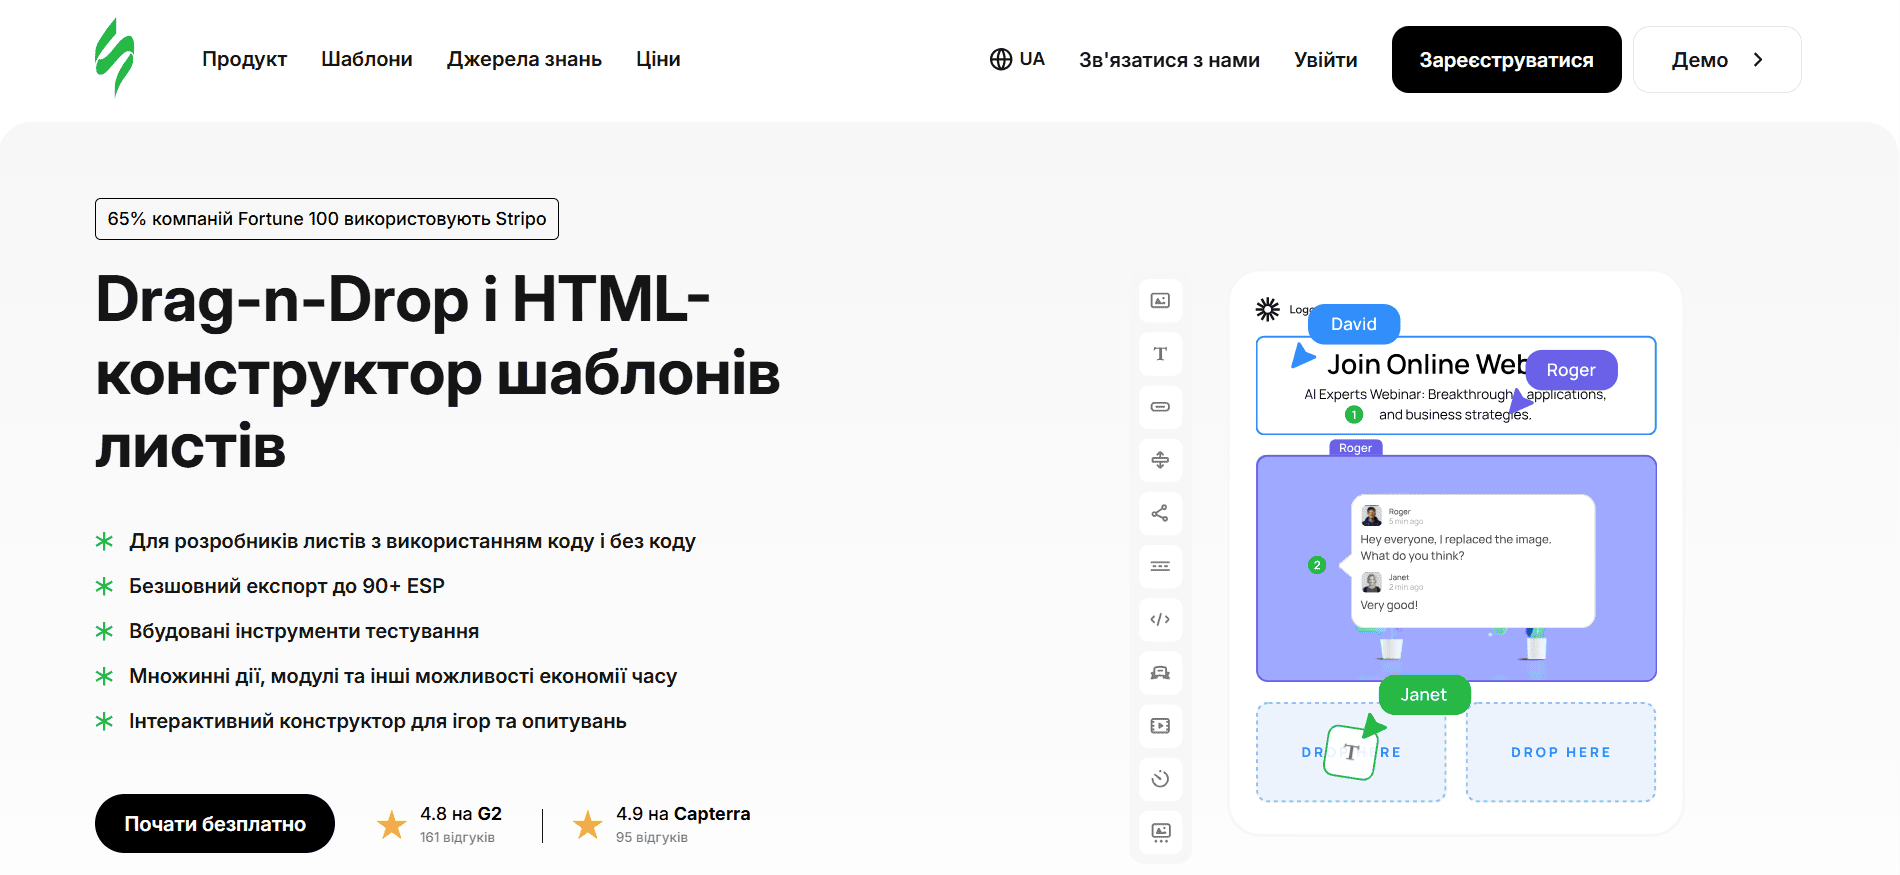Click the 'Безшовний експорт до 90+ ESP' item
Viewport: 1900px width, 875px height.
coord(287,586)
